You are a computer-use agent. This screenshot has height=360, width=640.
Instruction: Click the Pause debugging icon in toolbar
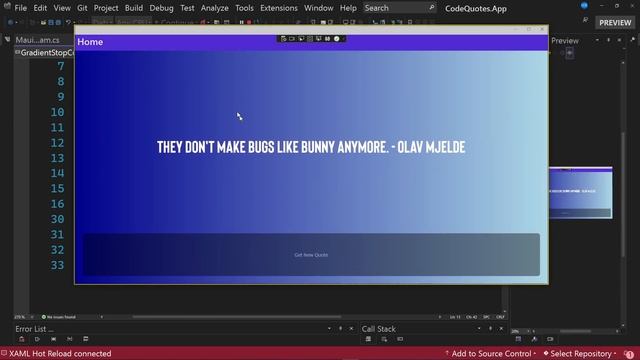pyautogui.click(x=241, y=22)
